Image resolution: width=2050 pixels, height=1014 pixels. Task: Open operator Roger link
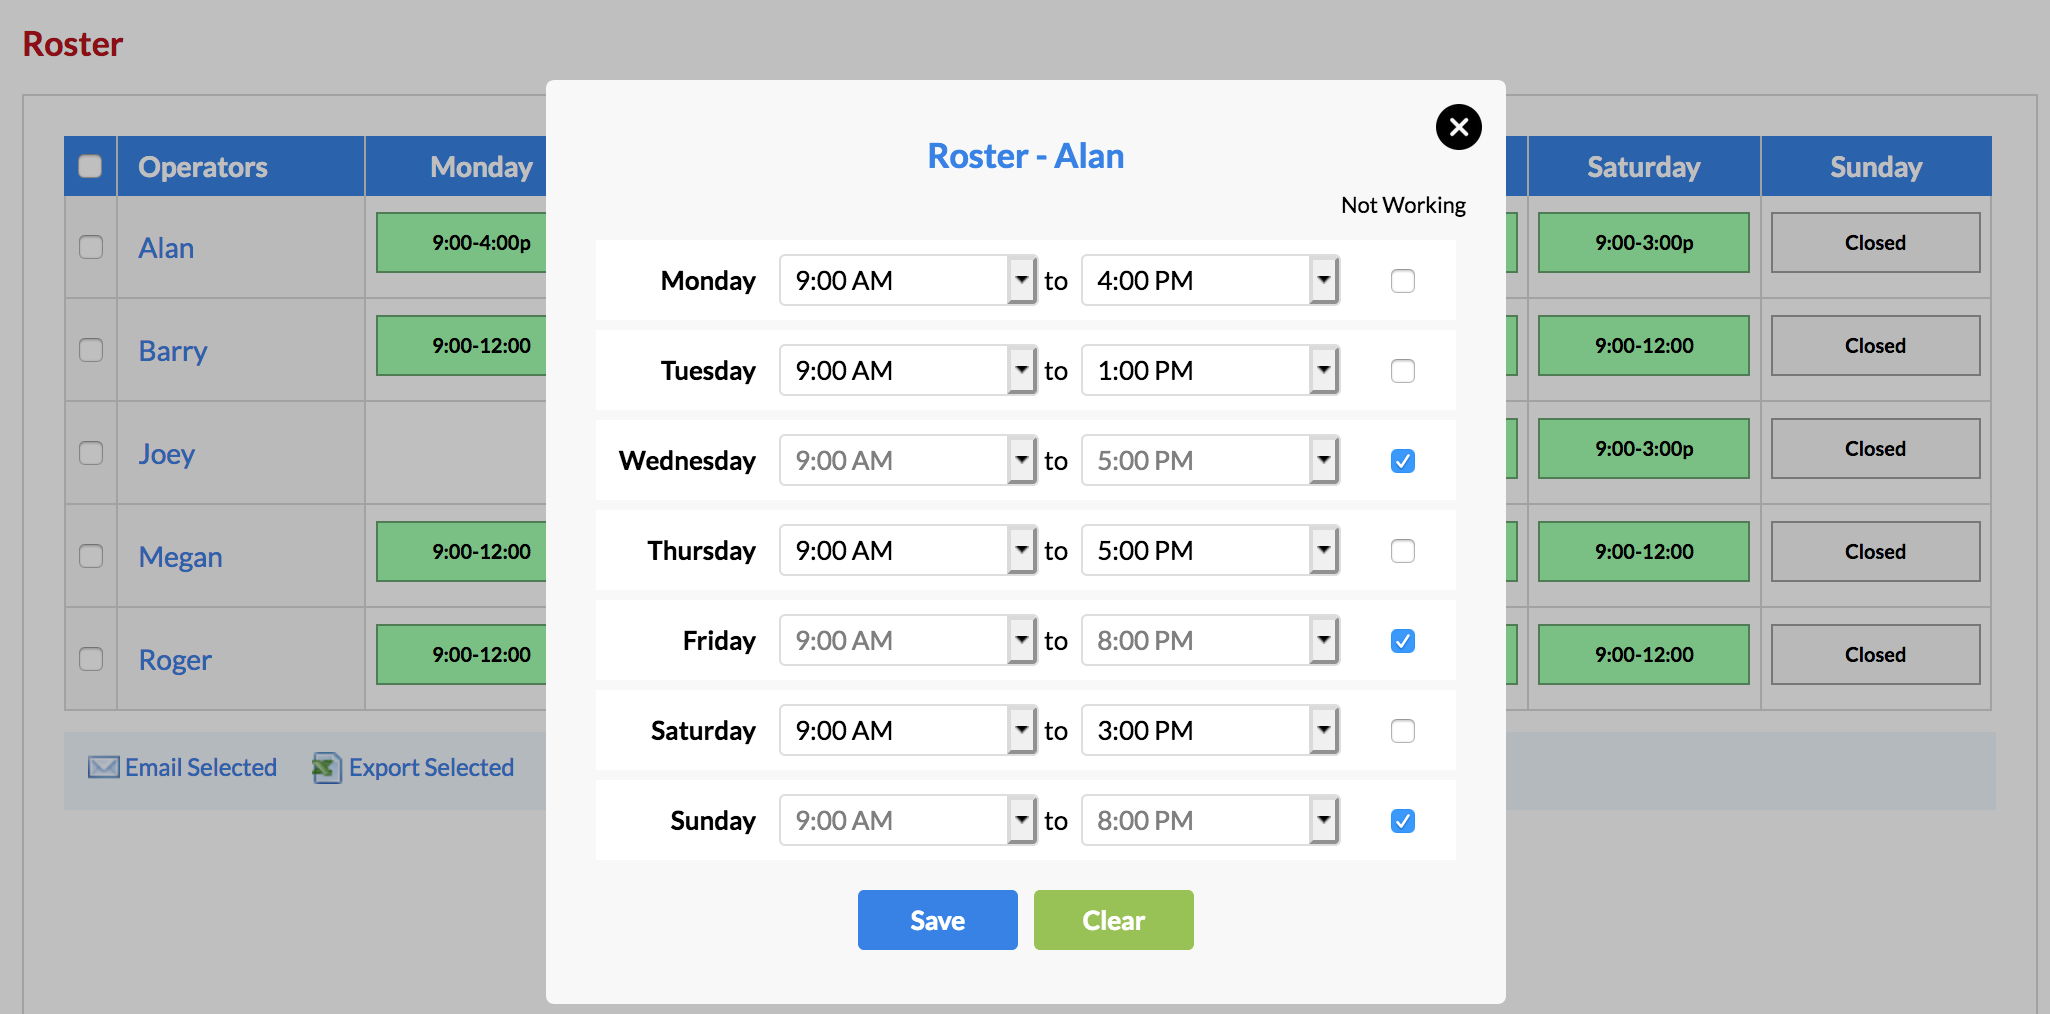click(175, 659)
